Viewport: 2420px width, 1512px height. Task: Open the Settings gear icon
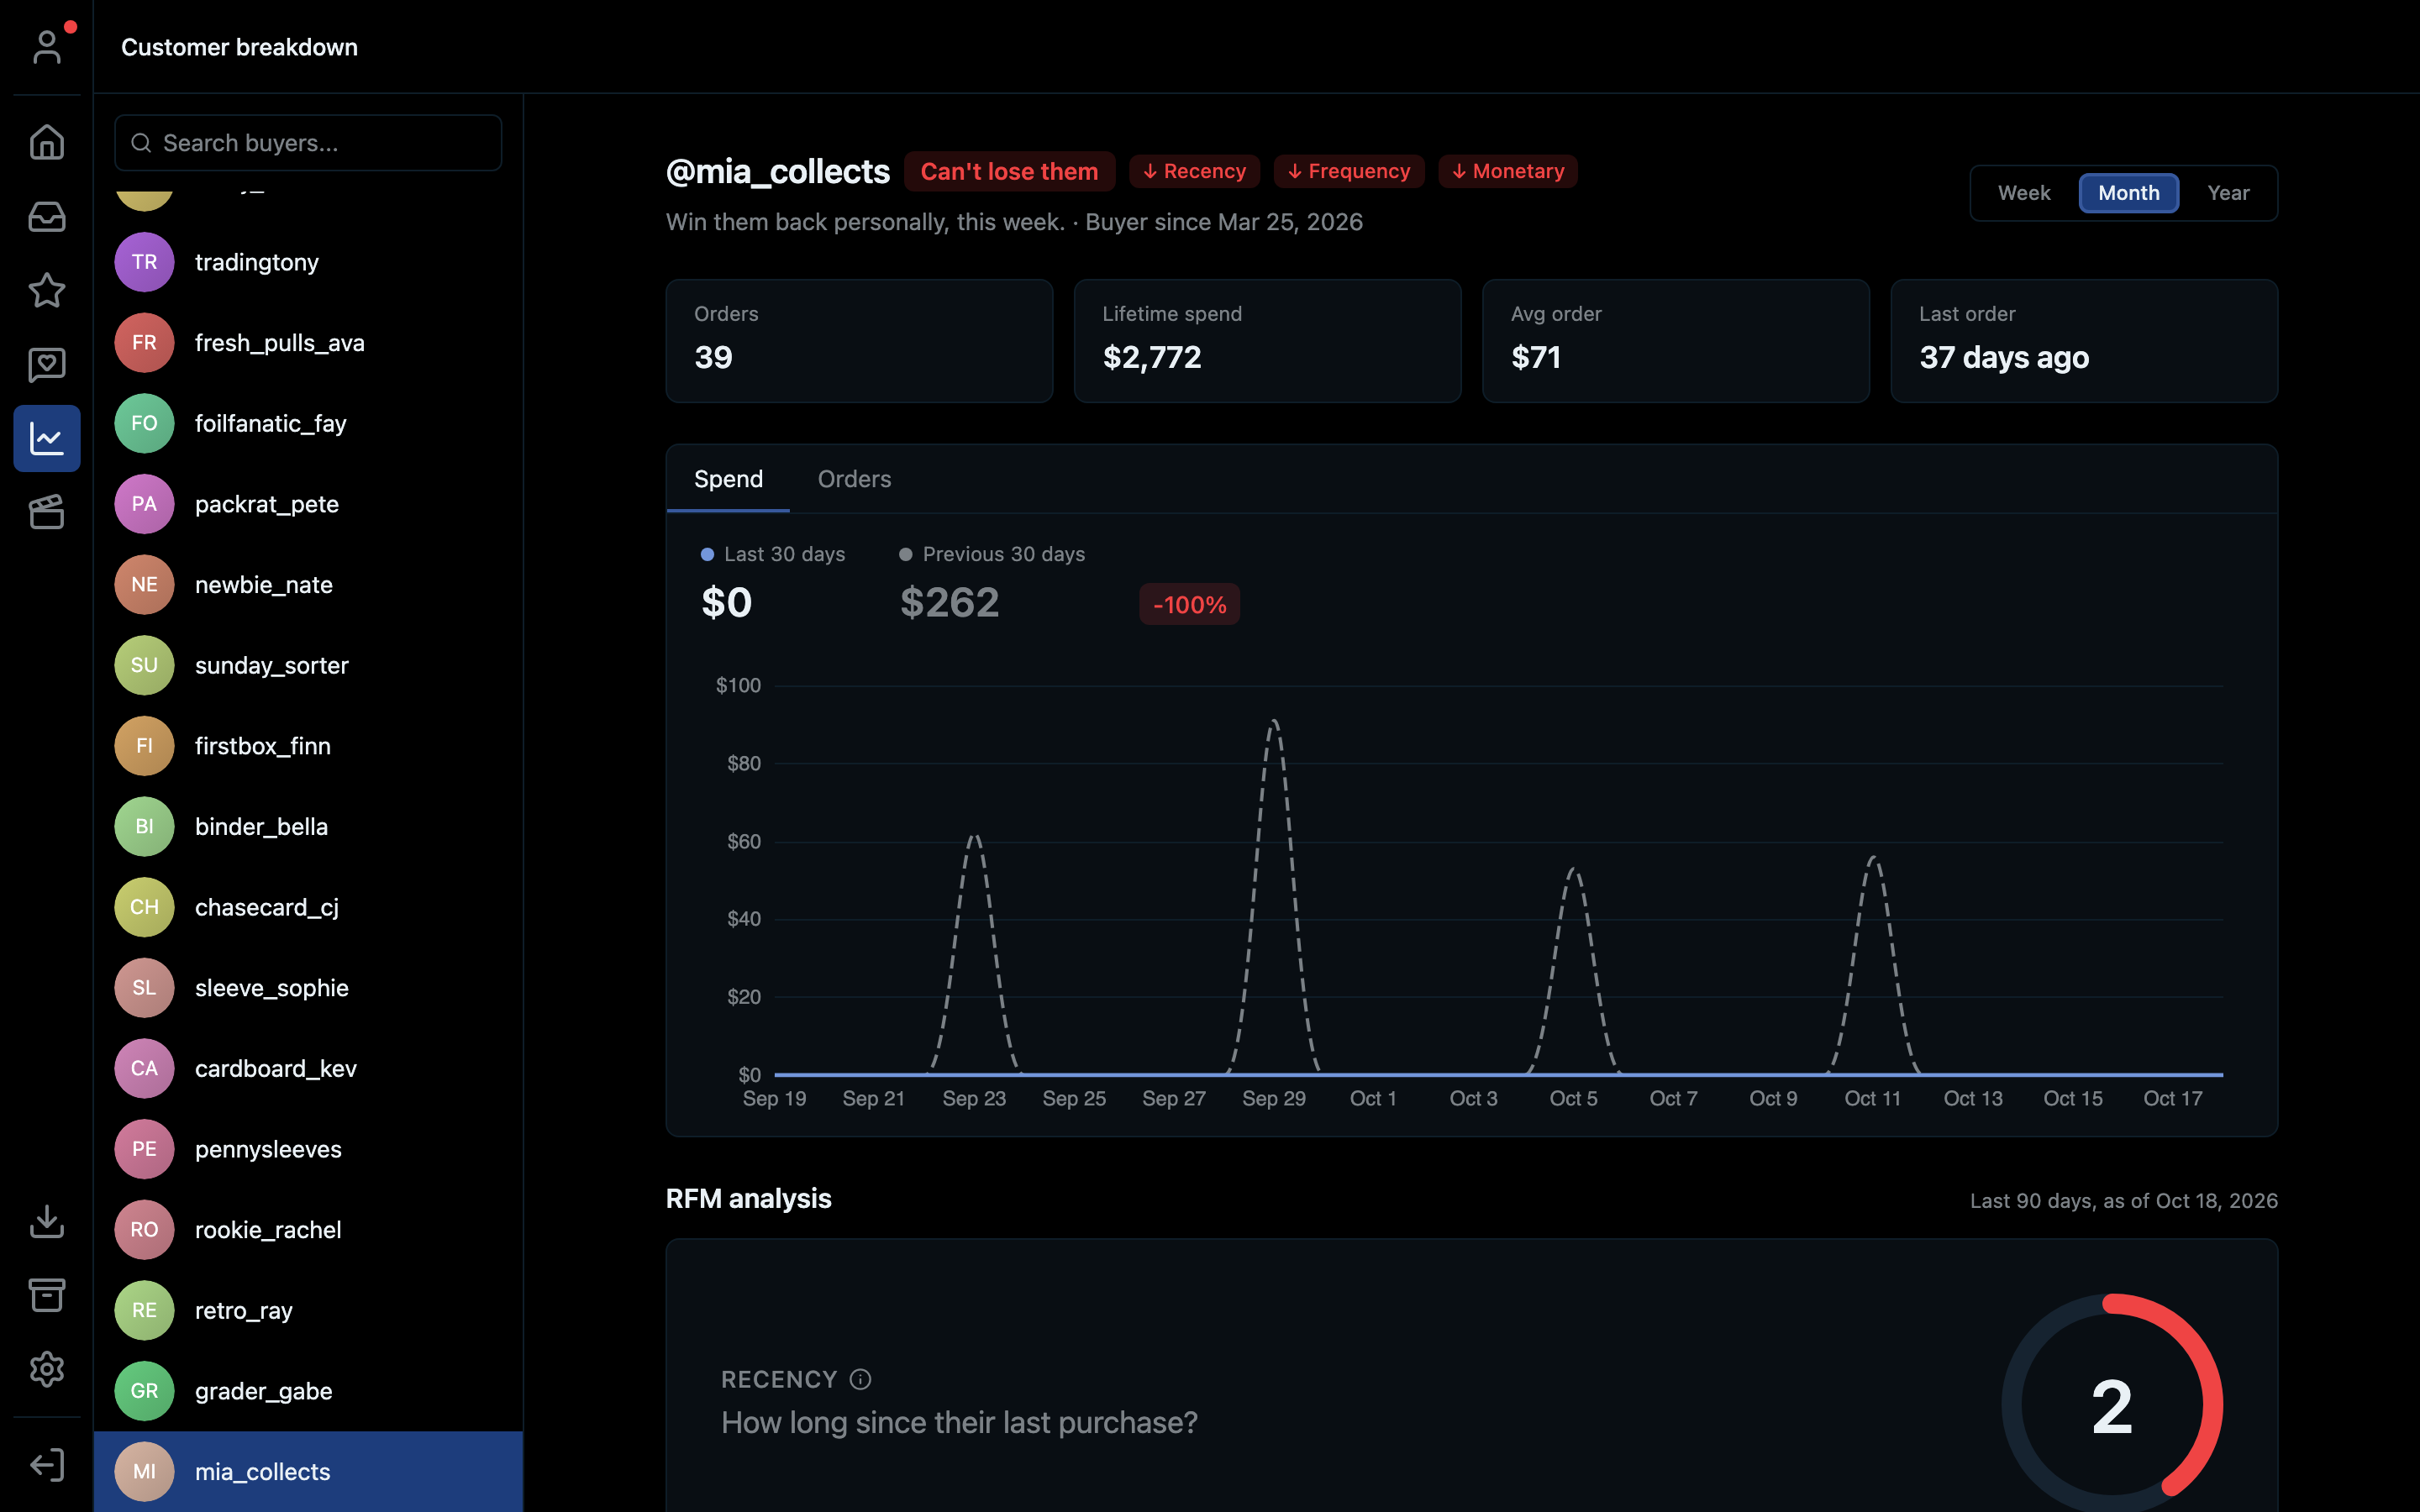(x=47, y=1369)
